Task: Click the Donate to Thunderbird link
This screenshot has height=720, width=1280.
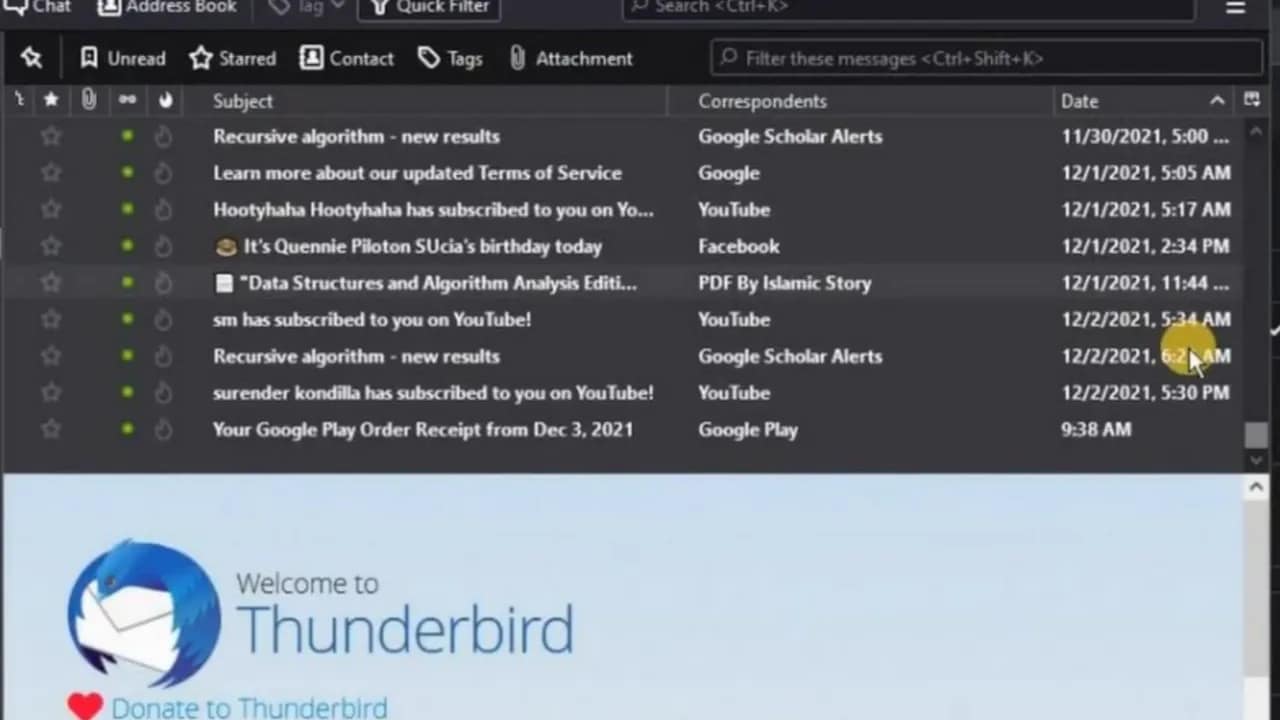Action: click(249, 707)
